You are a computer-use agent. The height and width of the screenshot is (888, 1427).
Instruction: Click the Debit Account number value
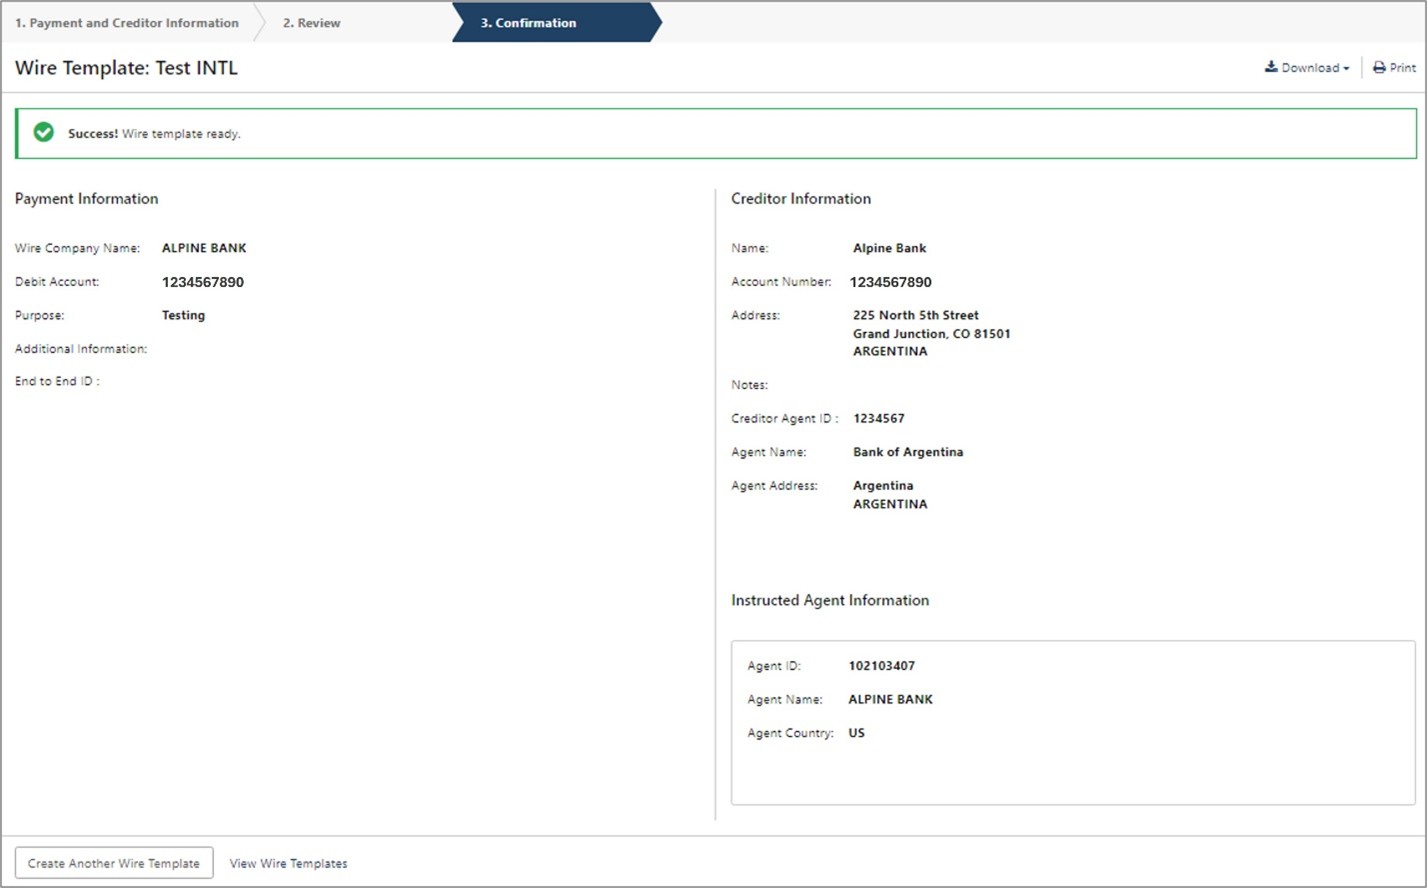click(203, 282)
